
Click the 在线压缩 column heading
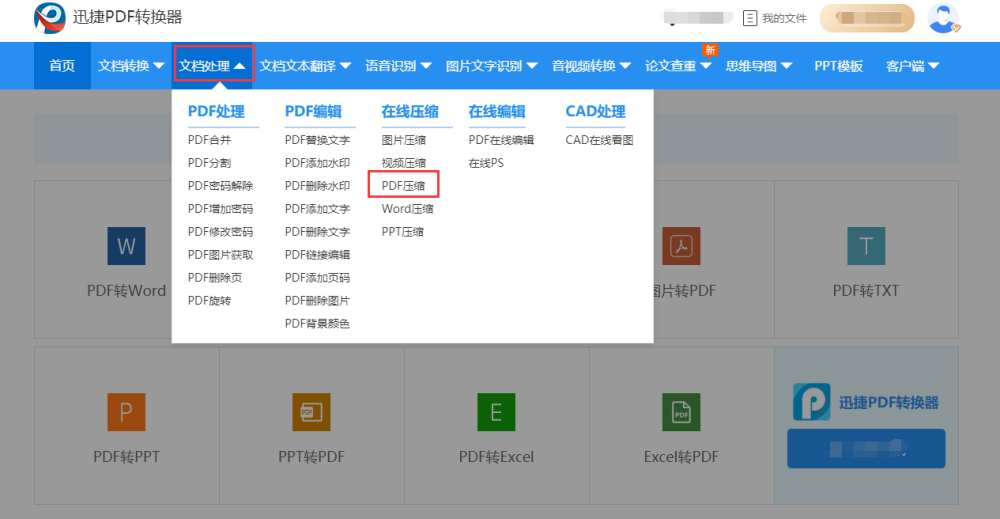[410, 112]
